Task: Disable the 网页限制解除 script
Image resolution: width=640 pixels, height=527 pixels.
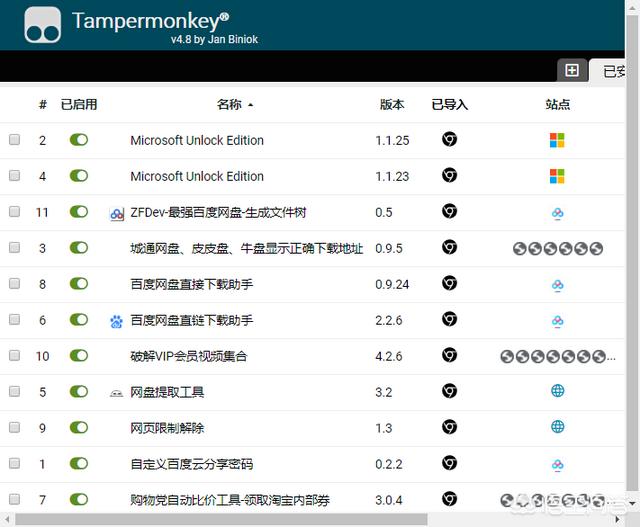Action: click(x=79, y=427)
